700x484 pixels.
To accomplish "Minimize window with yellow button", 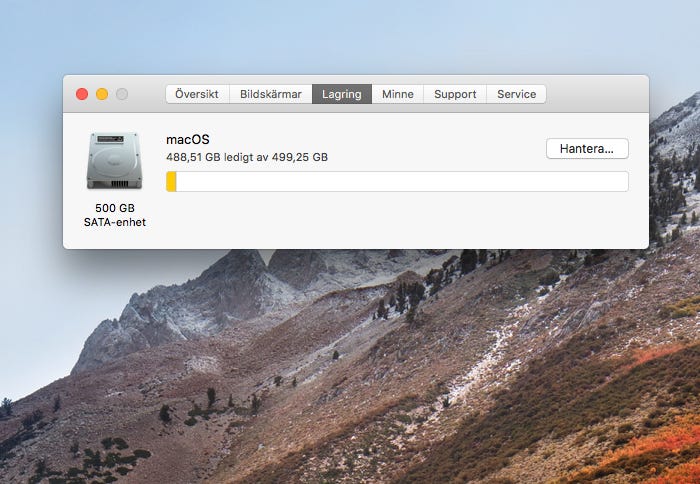I will pos(102,94).
